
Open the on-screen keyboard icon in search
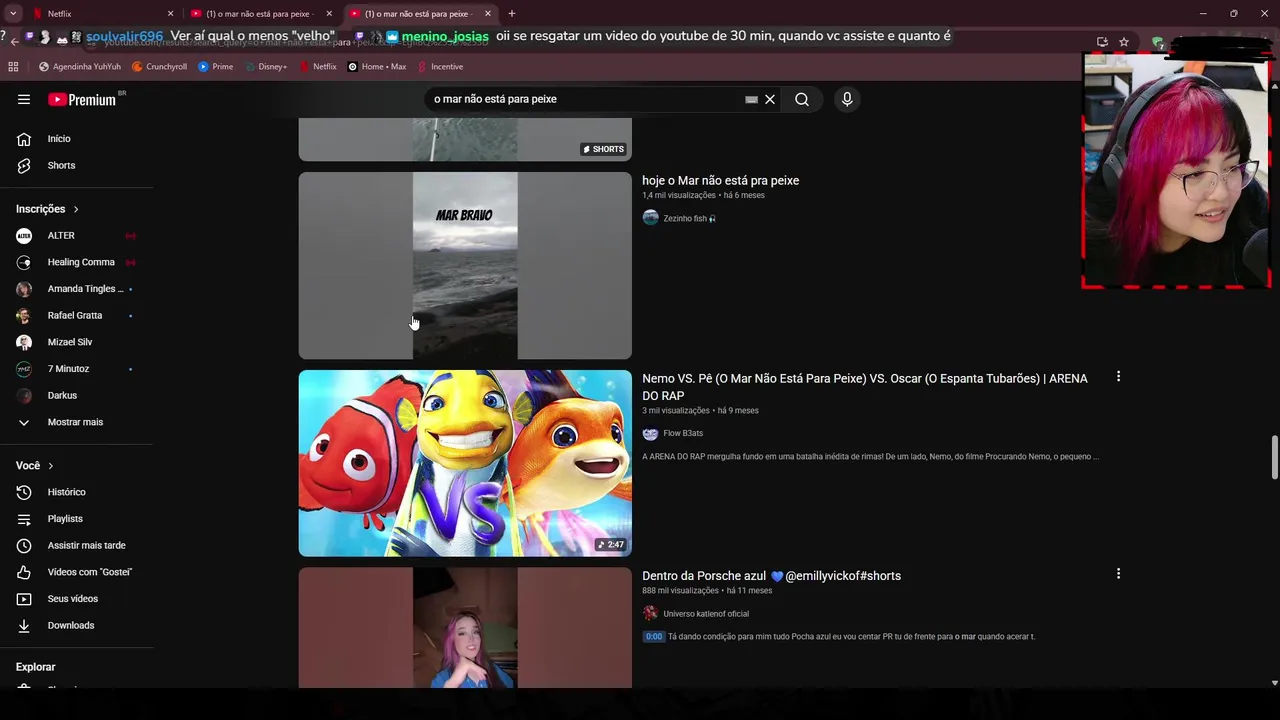751,99
